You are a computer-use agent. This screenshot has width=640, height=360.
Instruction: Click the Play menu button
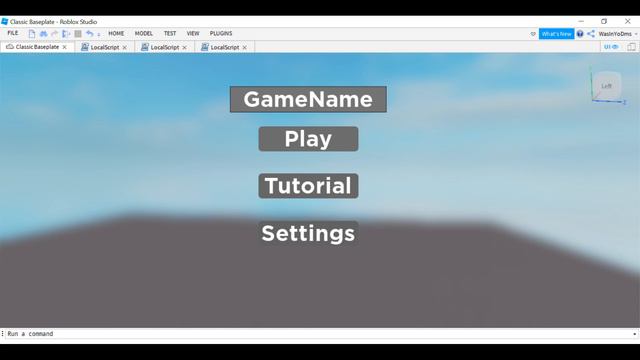308,139
